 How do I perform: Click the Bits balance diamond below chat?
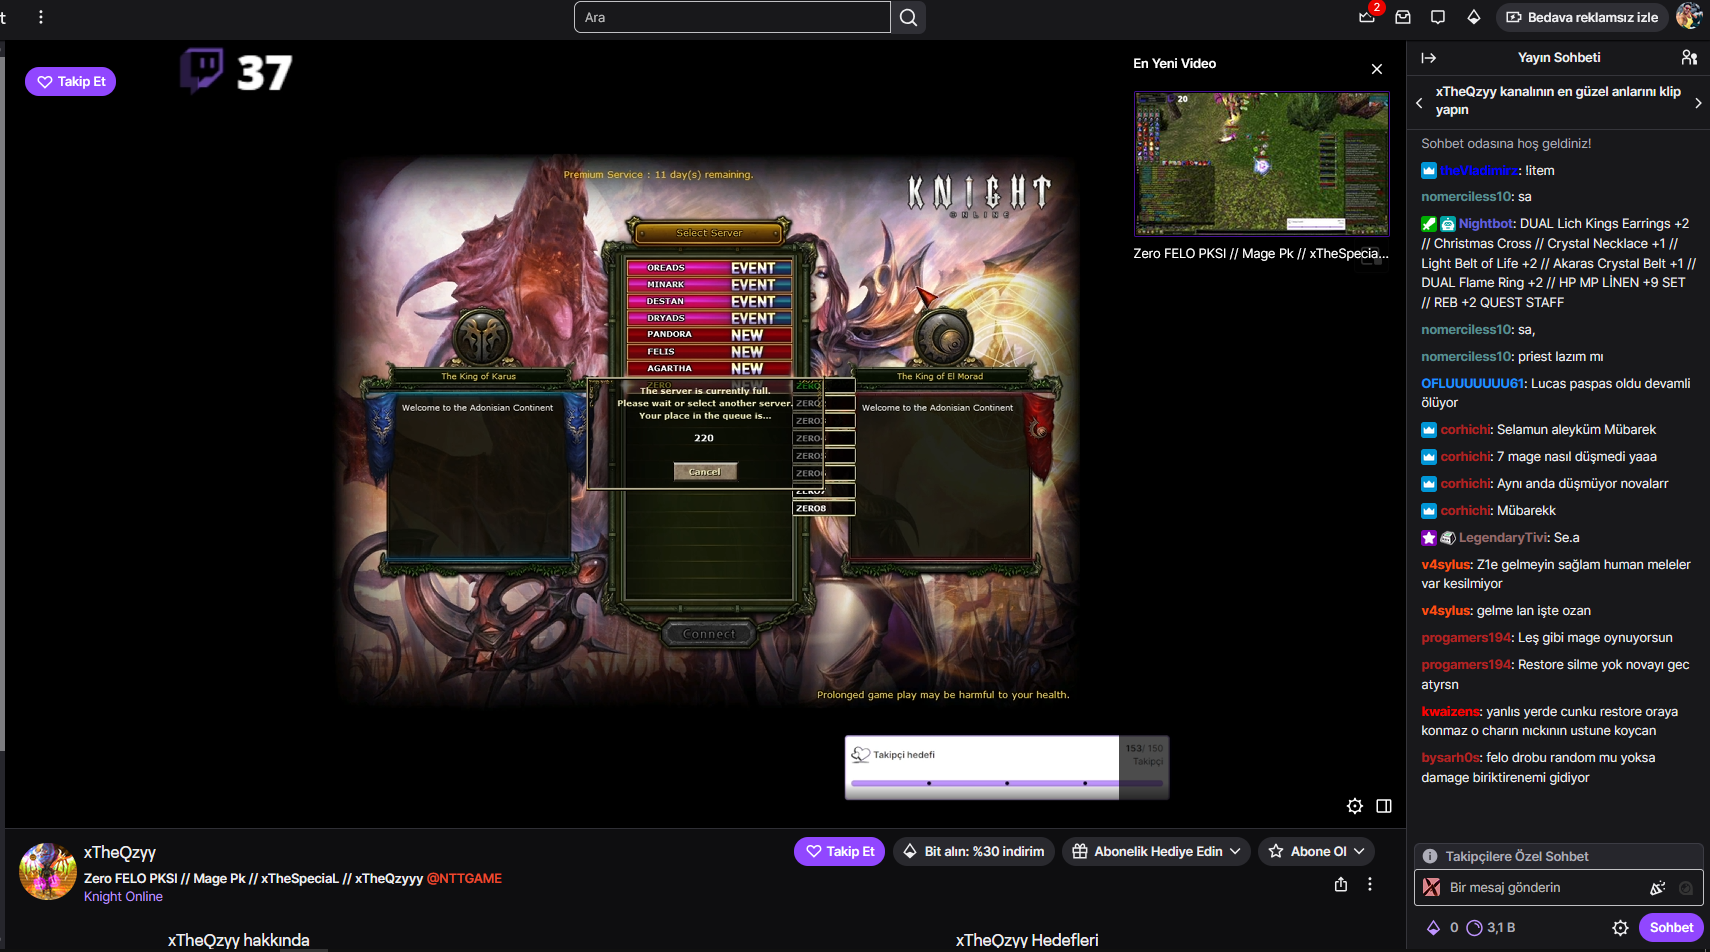pos(1433,928)
